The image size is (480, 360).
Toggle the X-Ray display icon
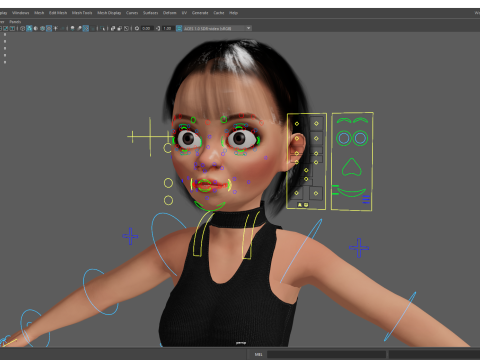point(113,28)
